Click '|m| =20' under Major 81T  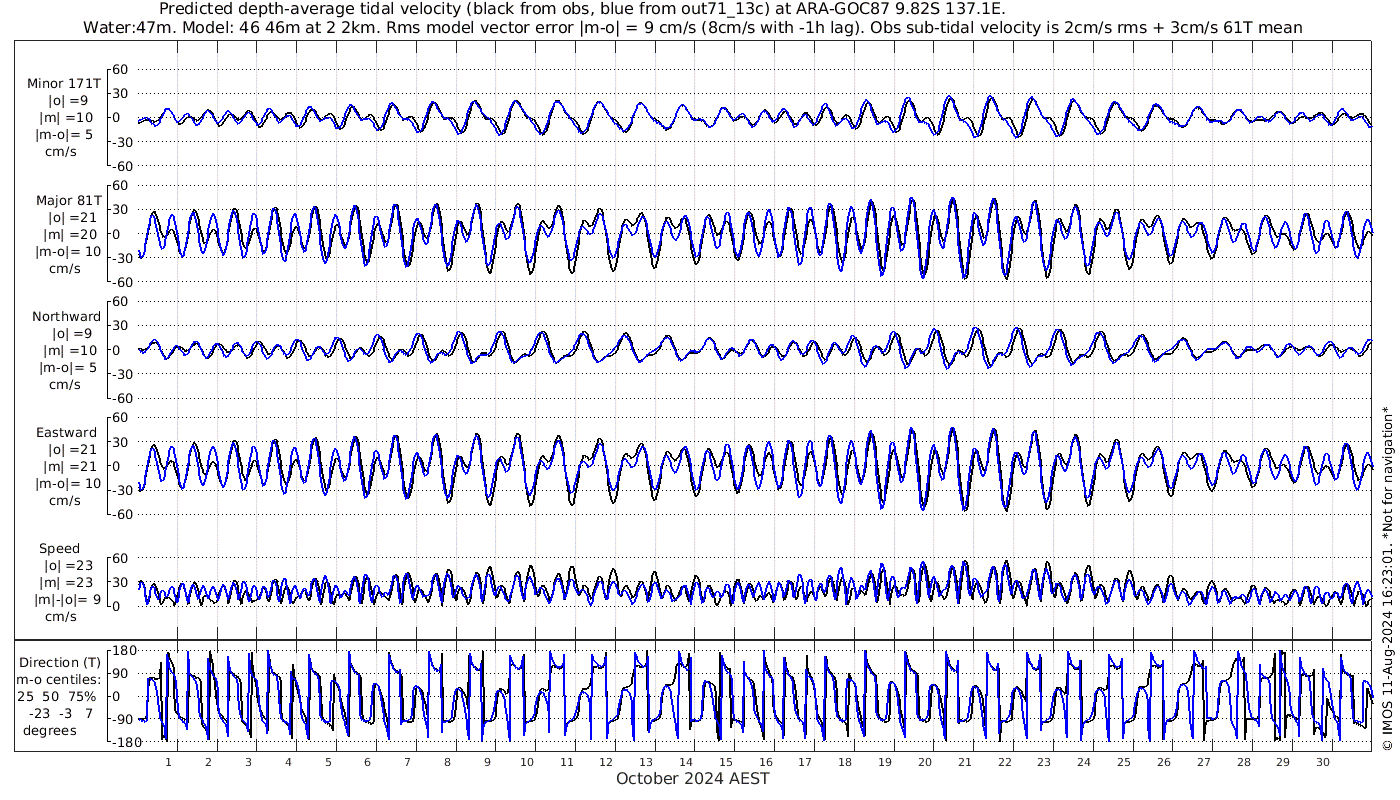(x=70, y=234)
